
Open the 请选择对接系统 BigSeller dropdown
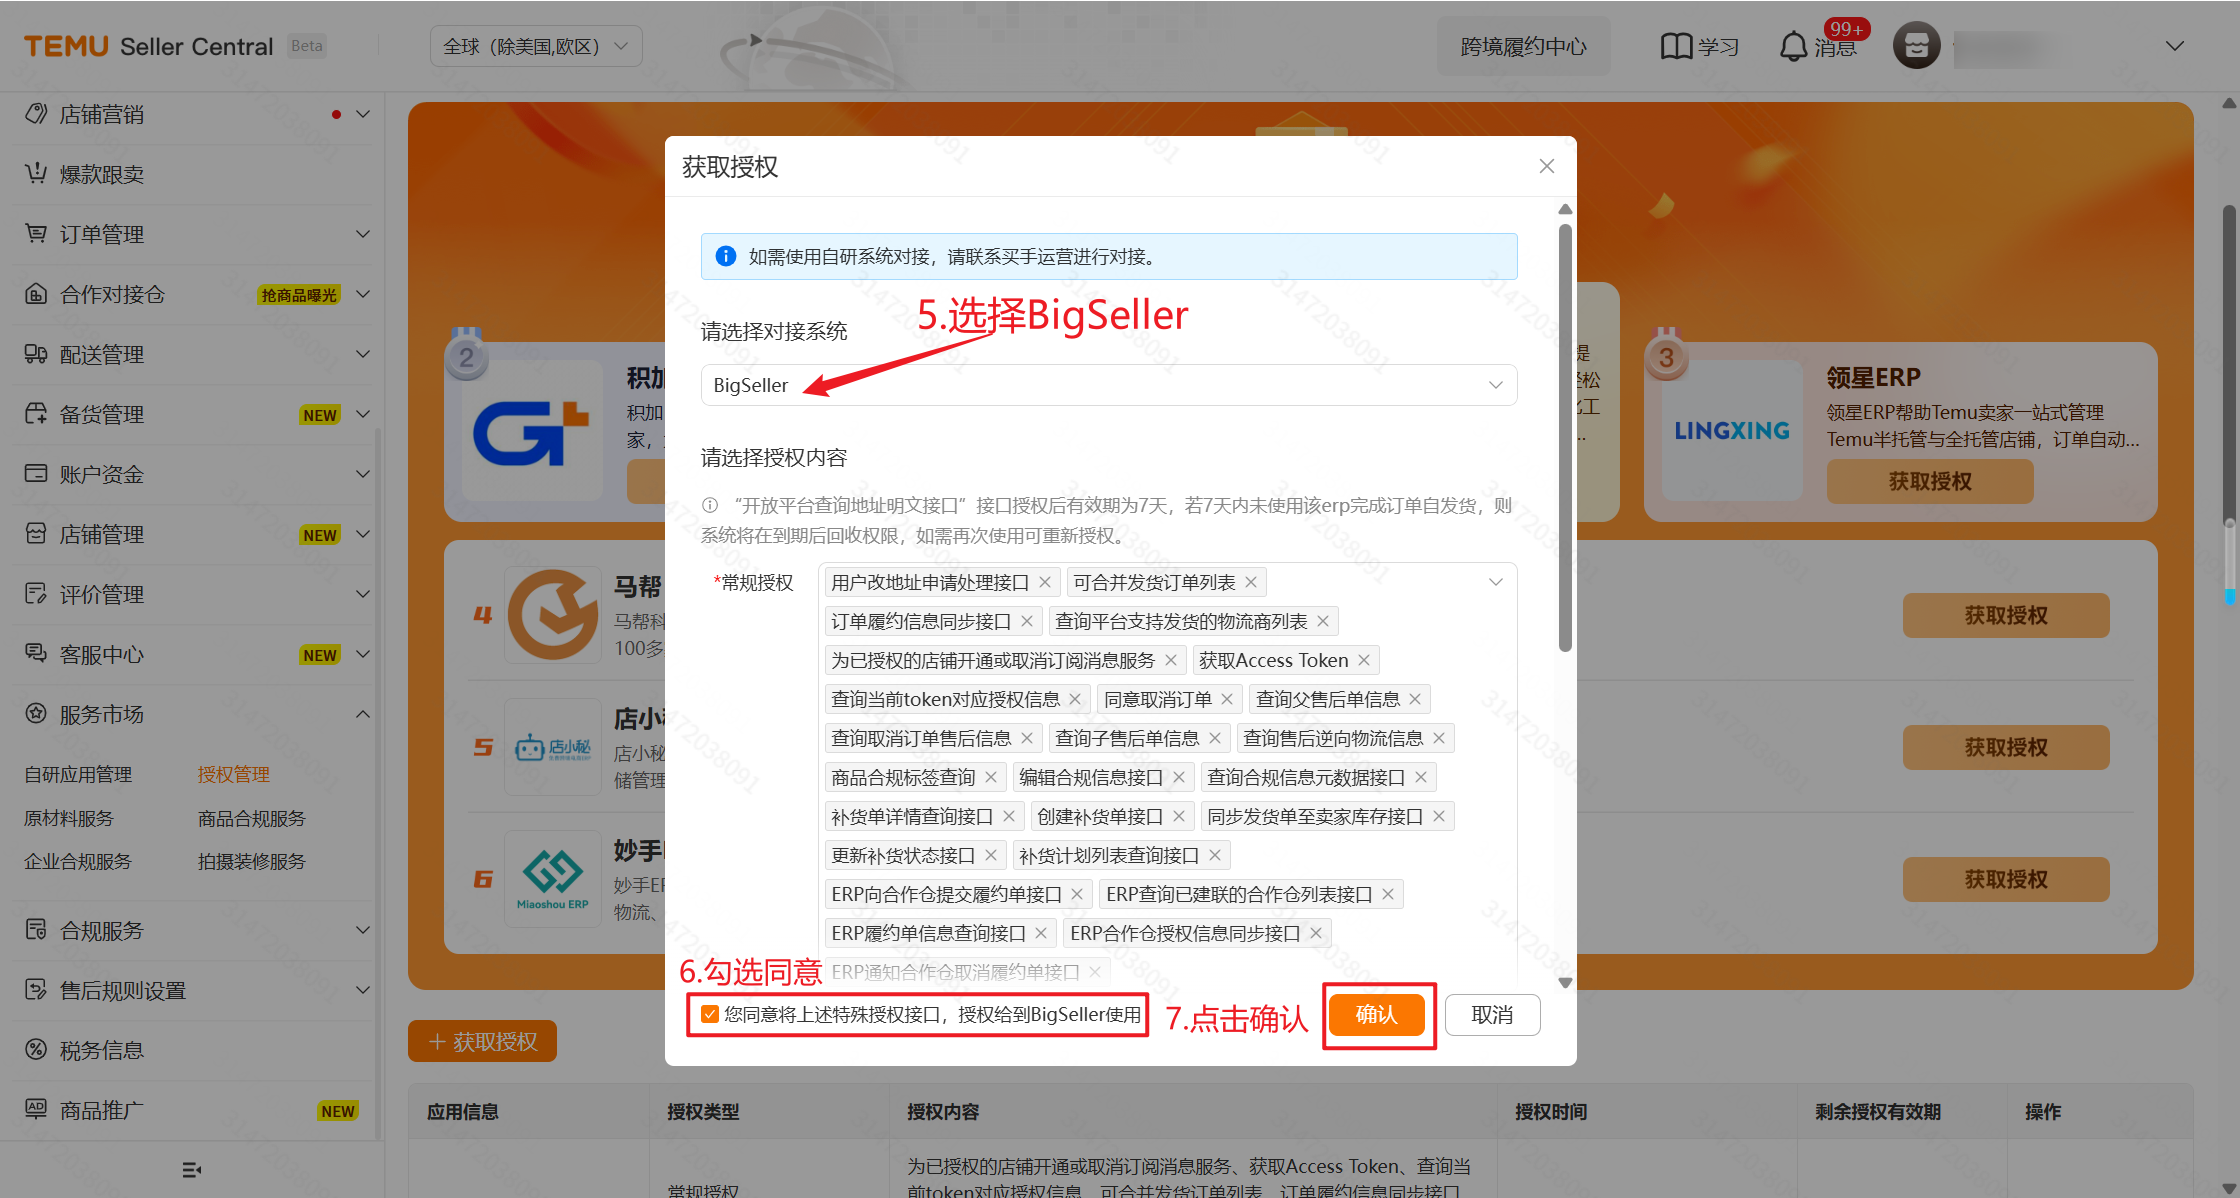pyautogui.click(x=1109, y=385)
